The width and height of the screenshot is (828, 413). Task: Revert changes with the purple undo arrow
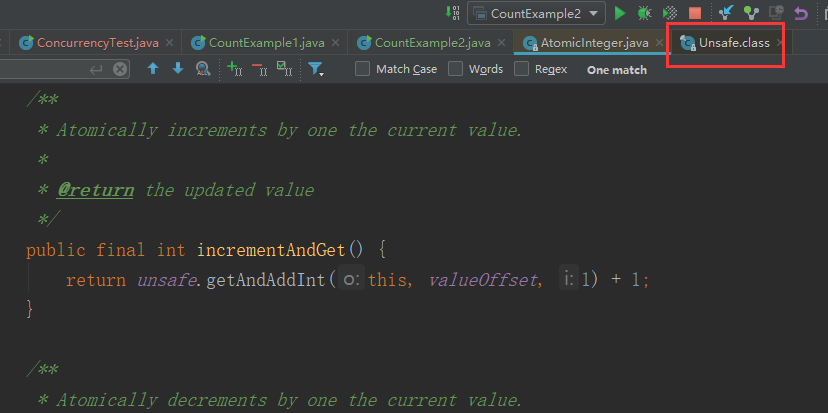click(x=801, y=13)
